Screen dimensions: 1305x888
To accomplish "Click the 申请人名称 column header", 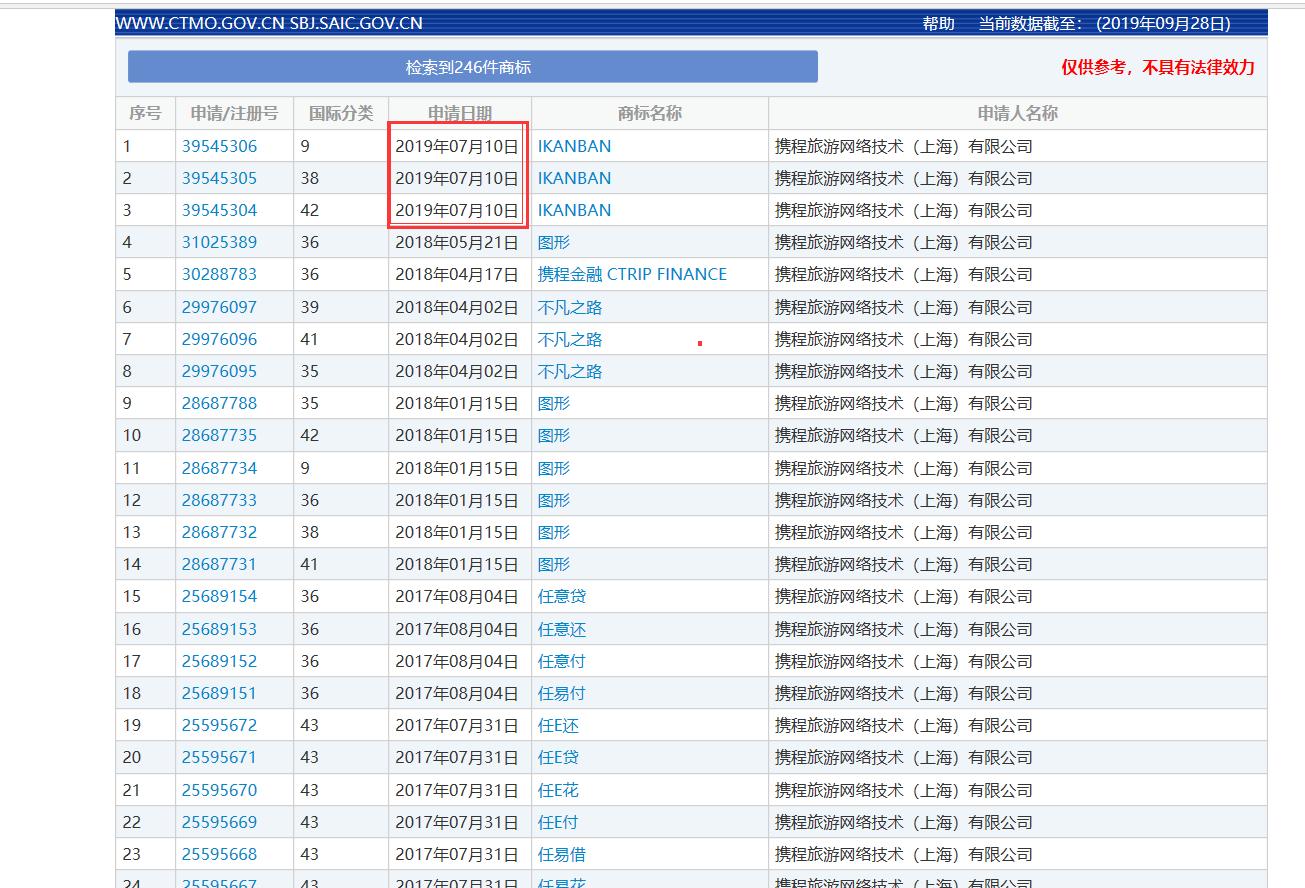I will coord(1018,113).
